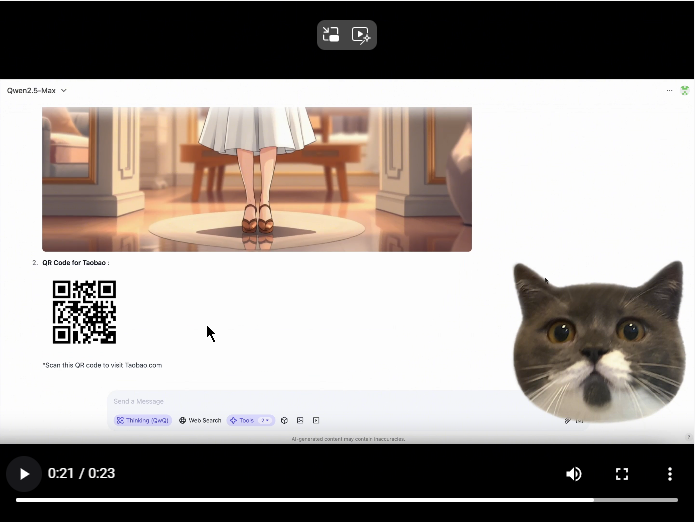Click the video generation icon

[316, 421]
